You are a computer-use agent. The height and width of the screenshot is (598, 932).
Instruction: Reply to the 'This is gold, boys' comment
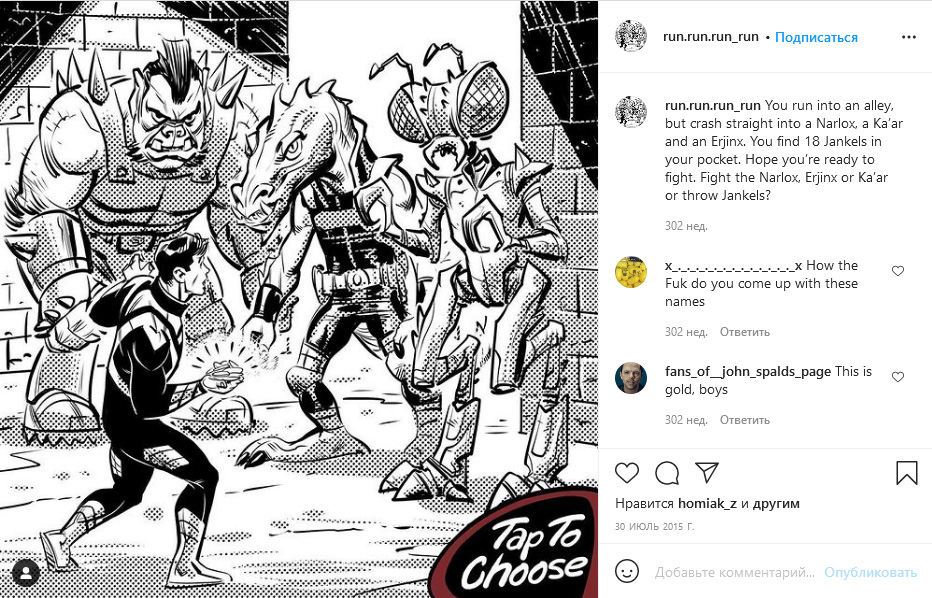[745, 420]
